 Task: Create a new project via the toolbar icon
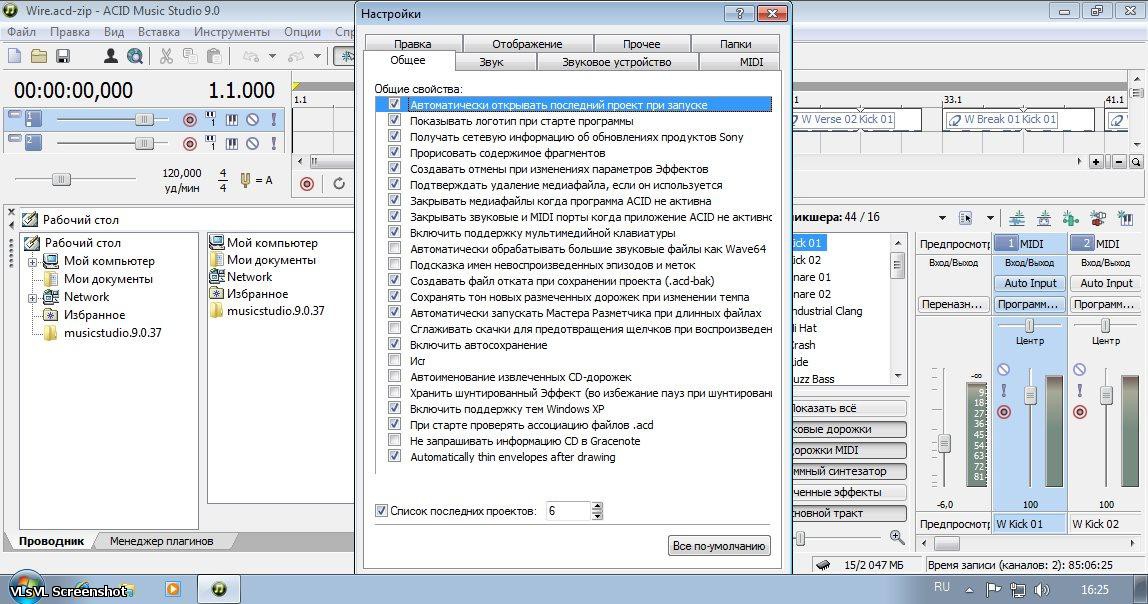[15, 56]
